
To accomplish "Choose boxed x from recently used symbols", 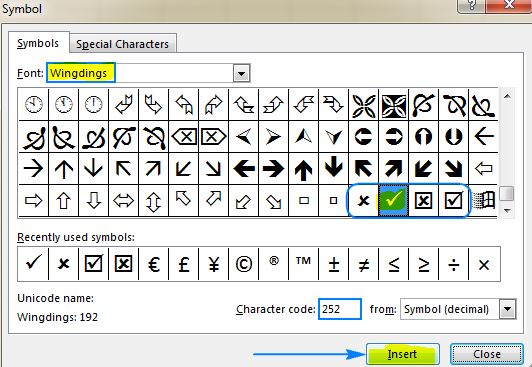I will (124, 264).
